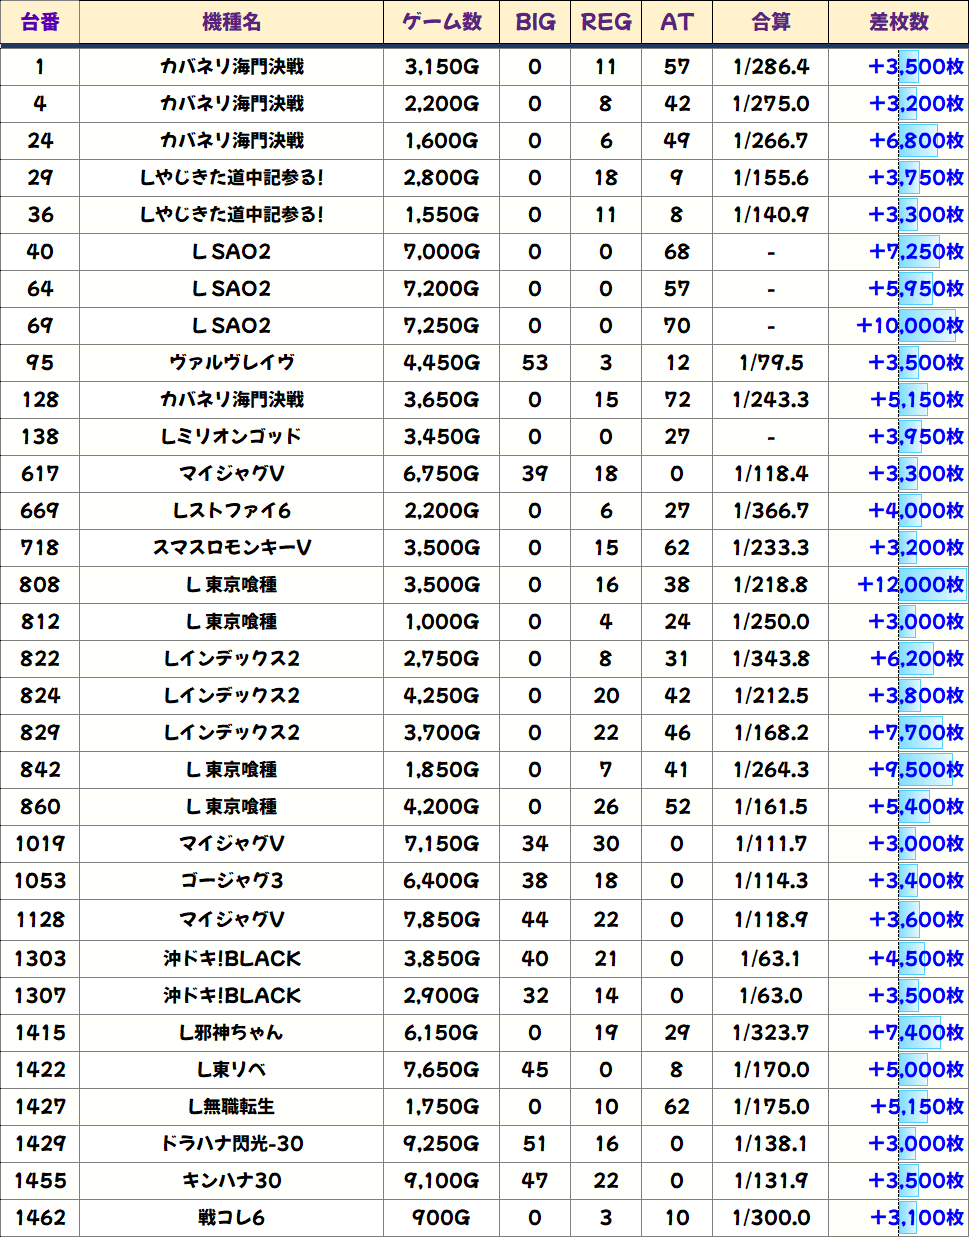Select the Lミリオンゴッド machine name

click(231, 437)
